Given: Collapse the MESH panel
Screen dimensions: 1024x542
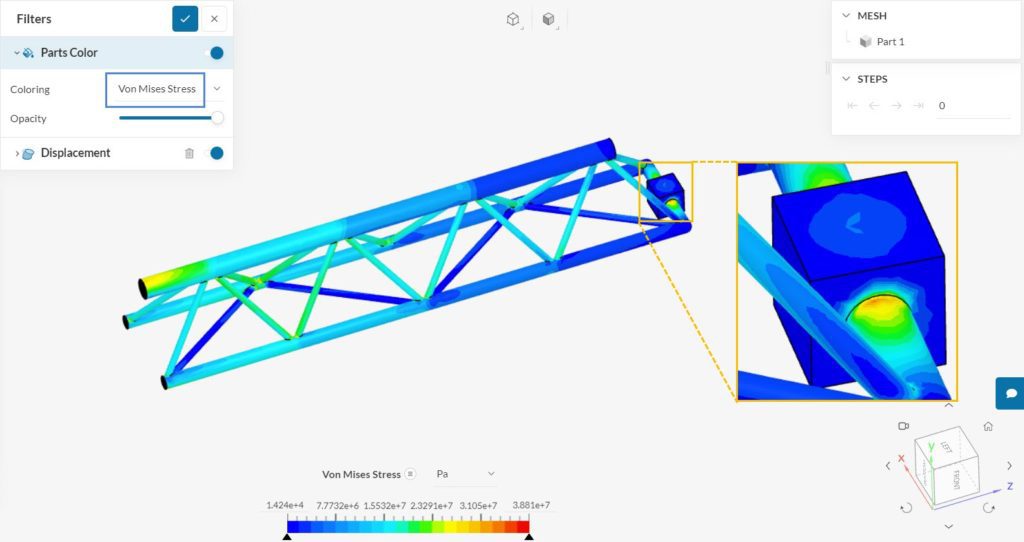Looking at the screenshot, I should 846,16.
